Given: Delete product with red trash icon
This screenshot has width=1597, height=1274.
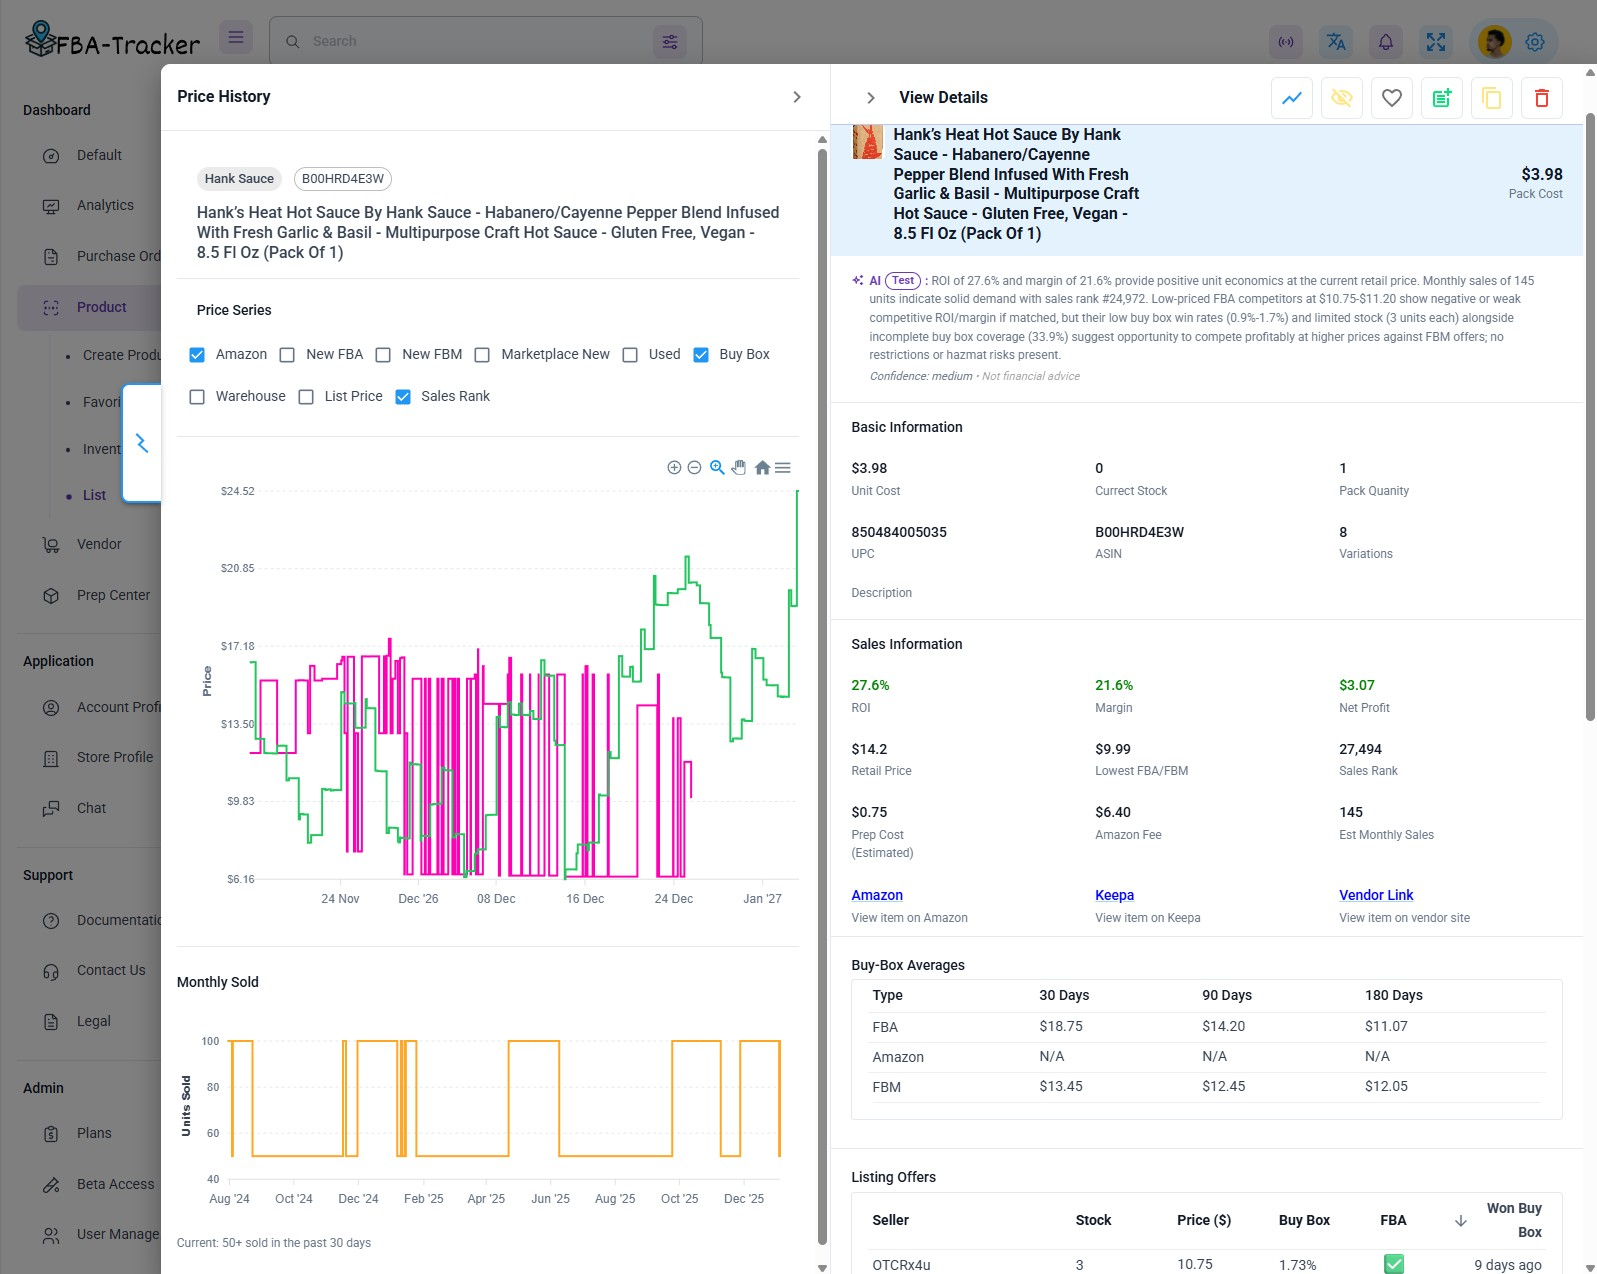Looking at the screenshot, I should (x=1542, y=98).
